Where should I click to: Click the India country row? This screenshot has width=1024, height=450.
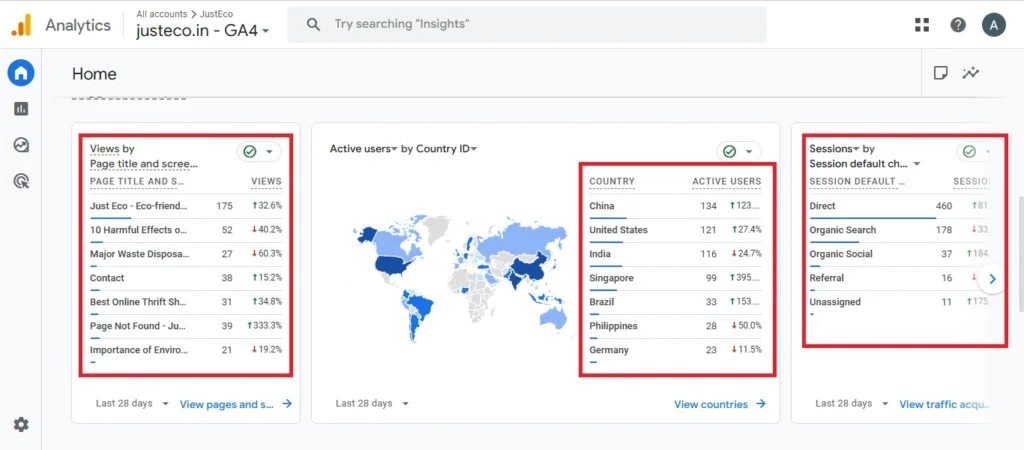tap(675, 254)
